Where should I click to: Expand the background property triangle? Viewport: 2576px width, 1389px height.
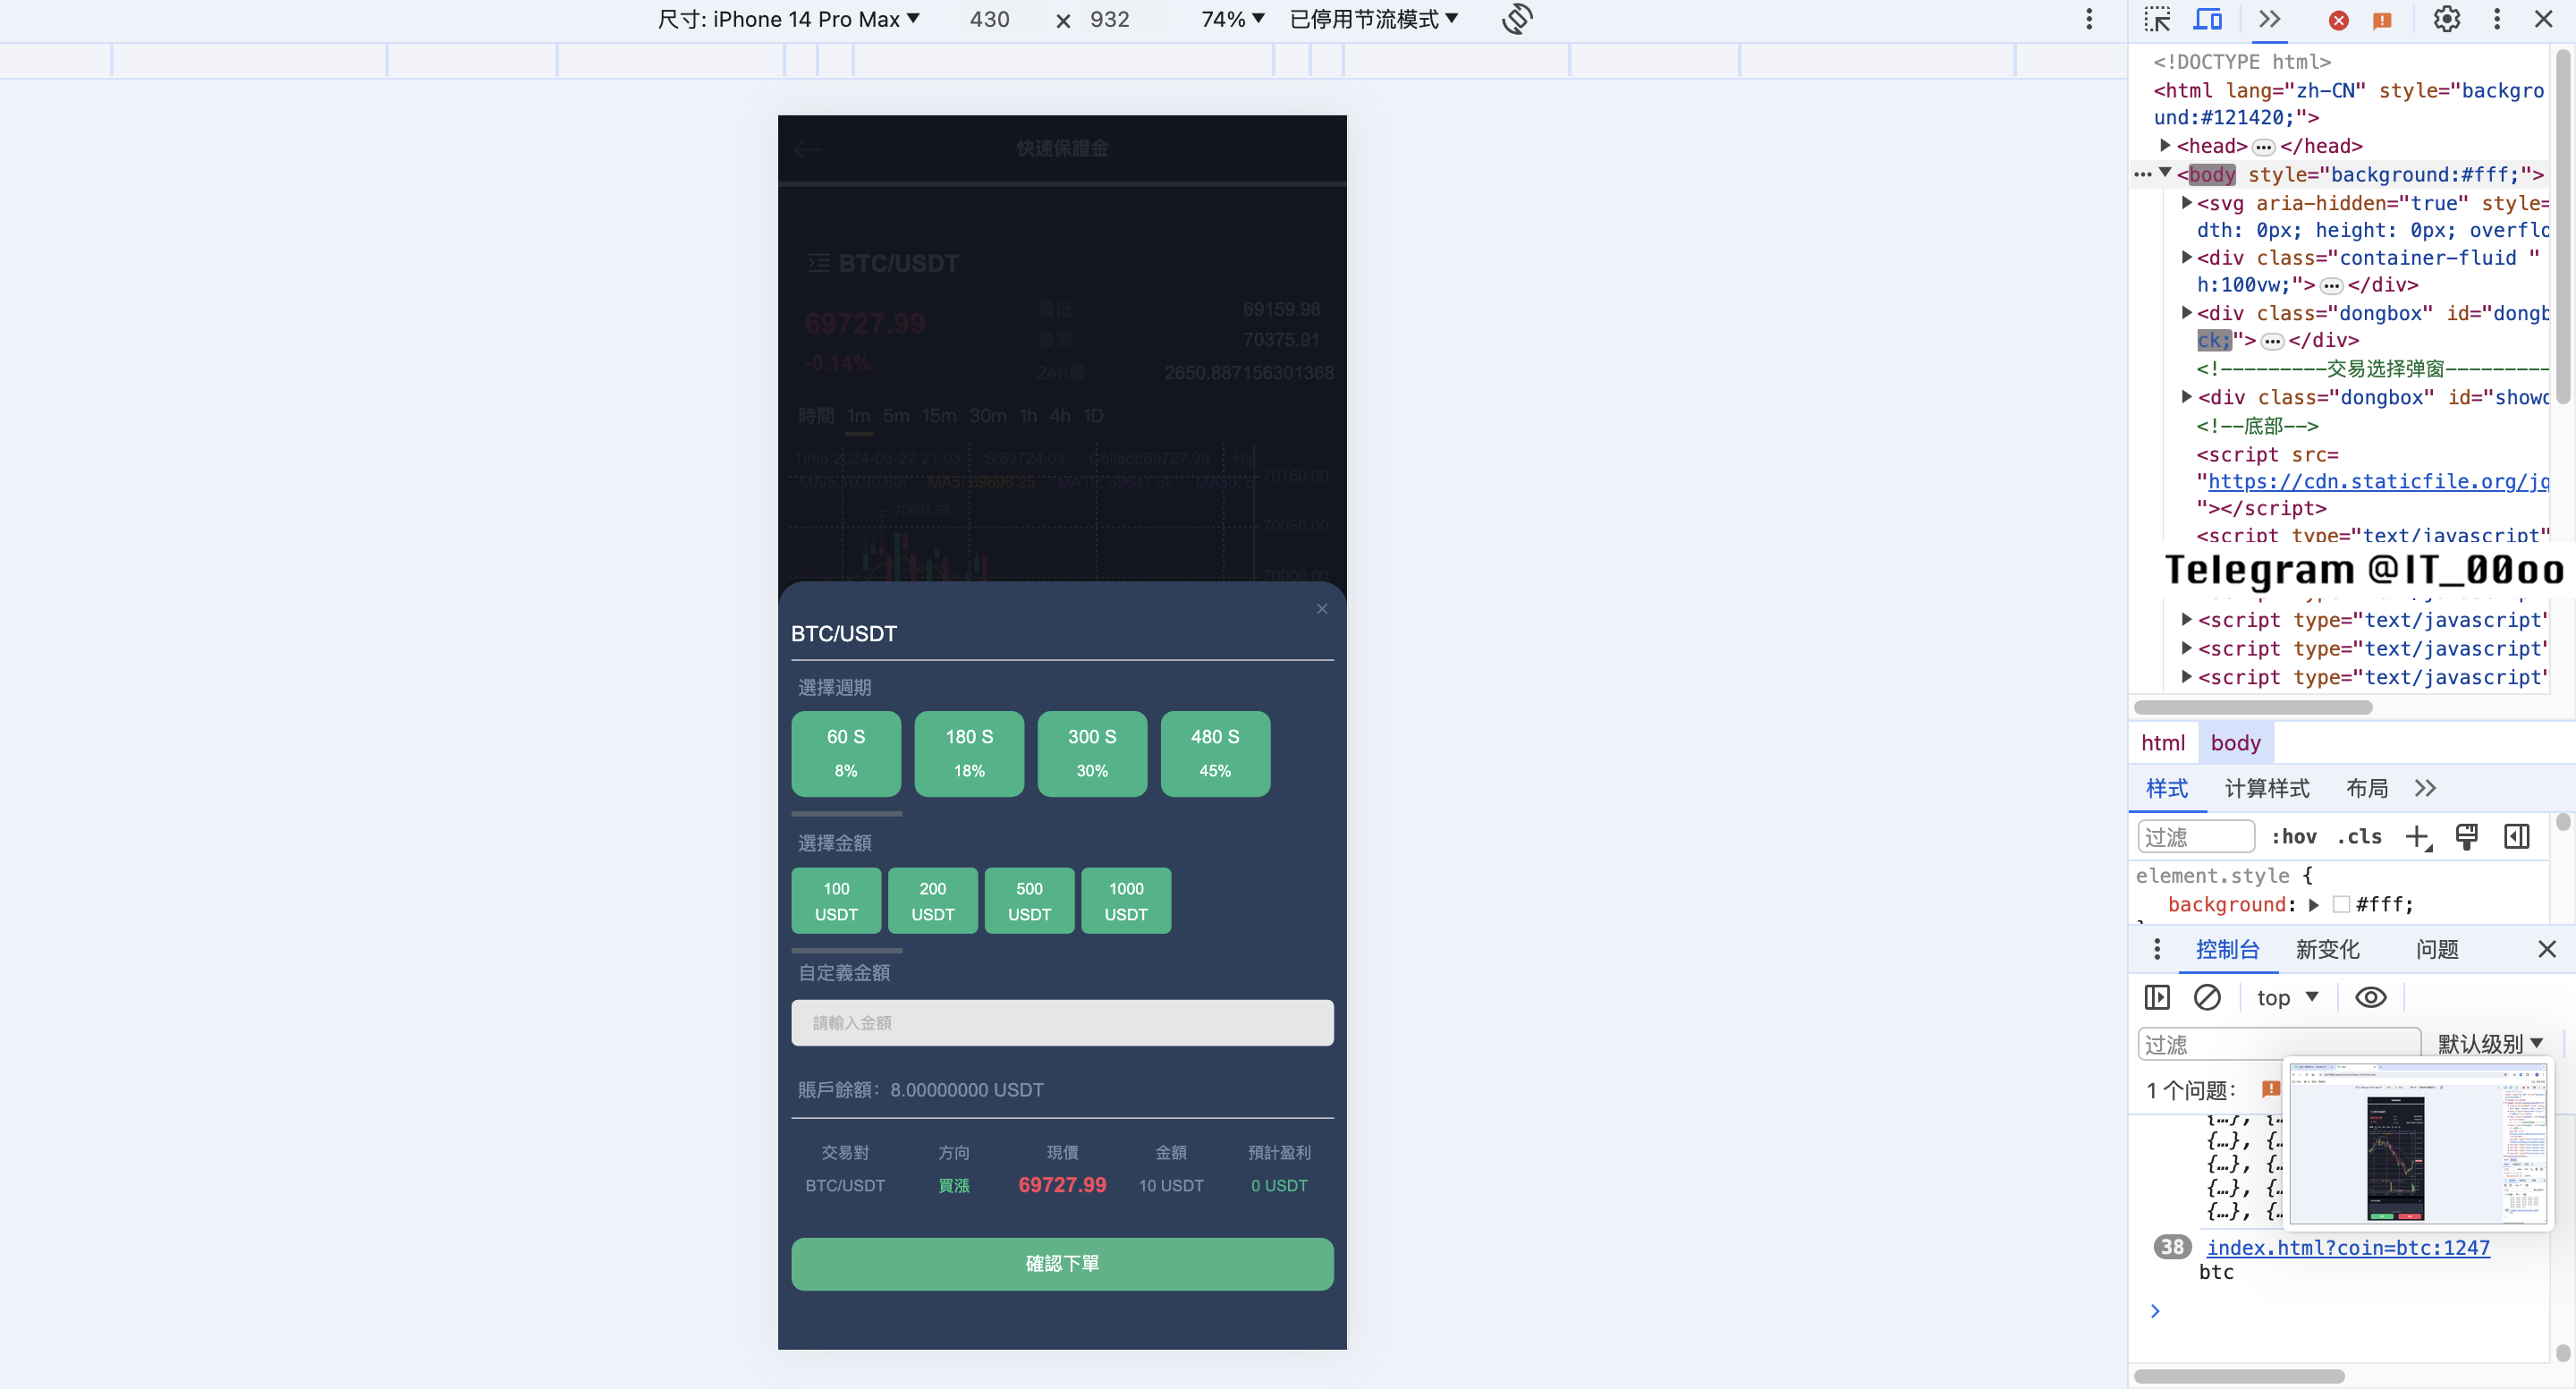point(2314,904)
